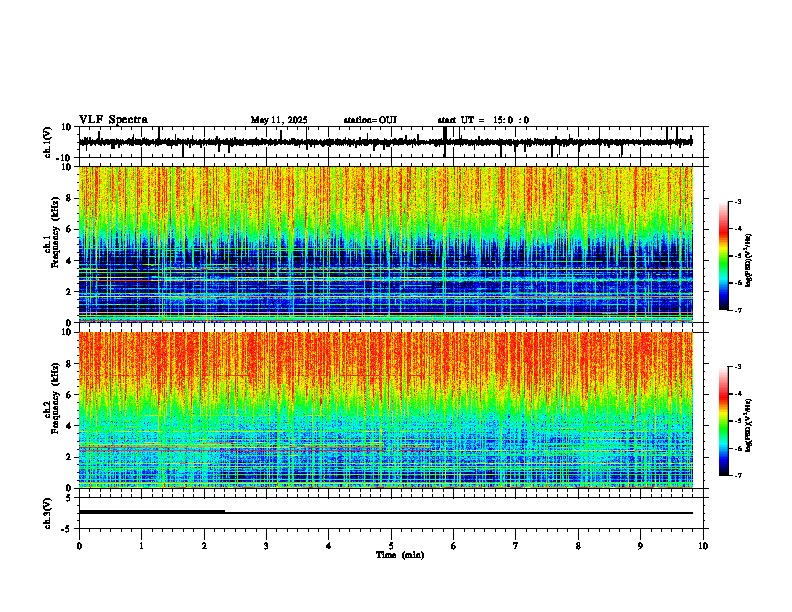The image size is (792, 612).
Task: Click the time axis tick label "8"
Action: [578, 546]
